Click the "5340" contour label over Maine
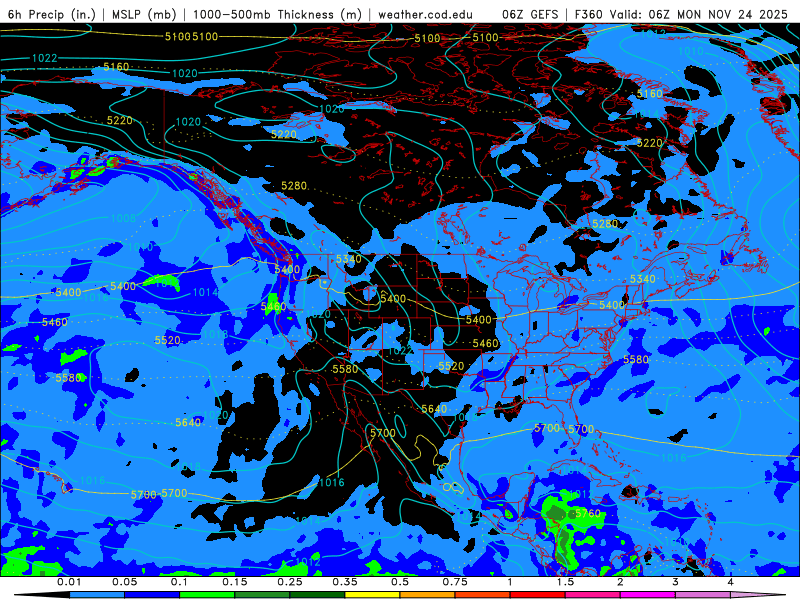 [642, 279]
